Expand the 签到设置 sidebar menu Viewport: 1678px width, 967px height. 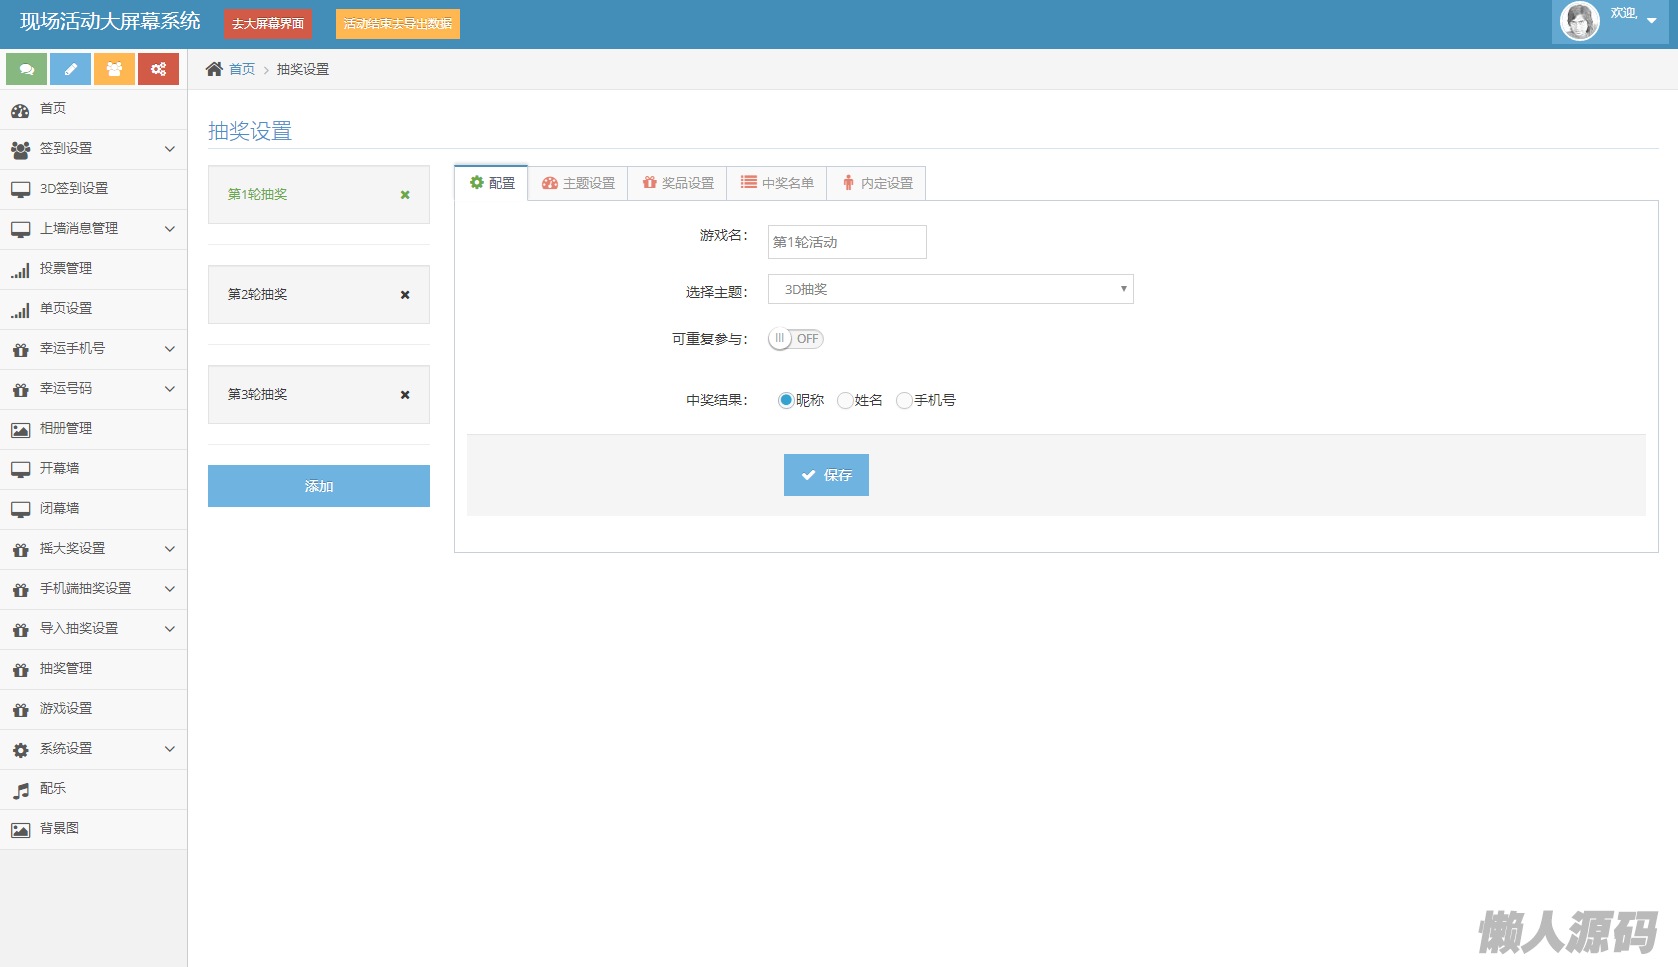coord(93,149)
